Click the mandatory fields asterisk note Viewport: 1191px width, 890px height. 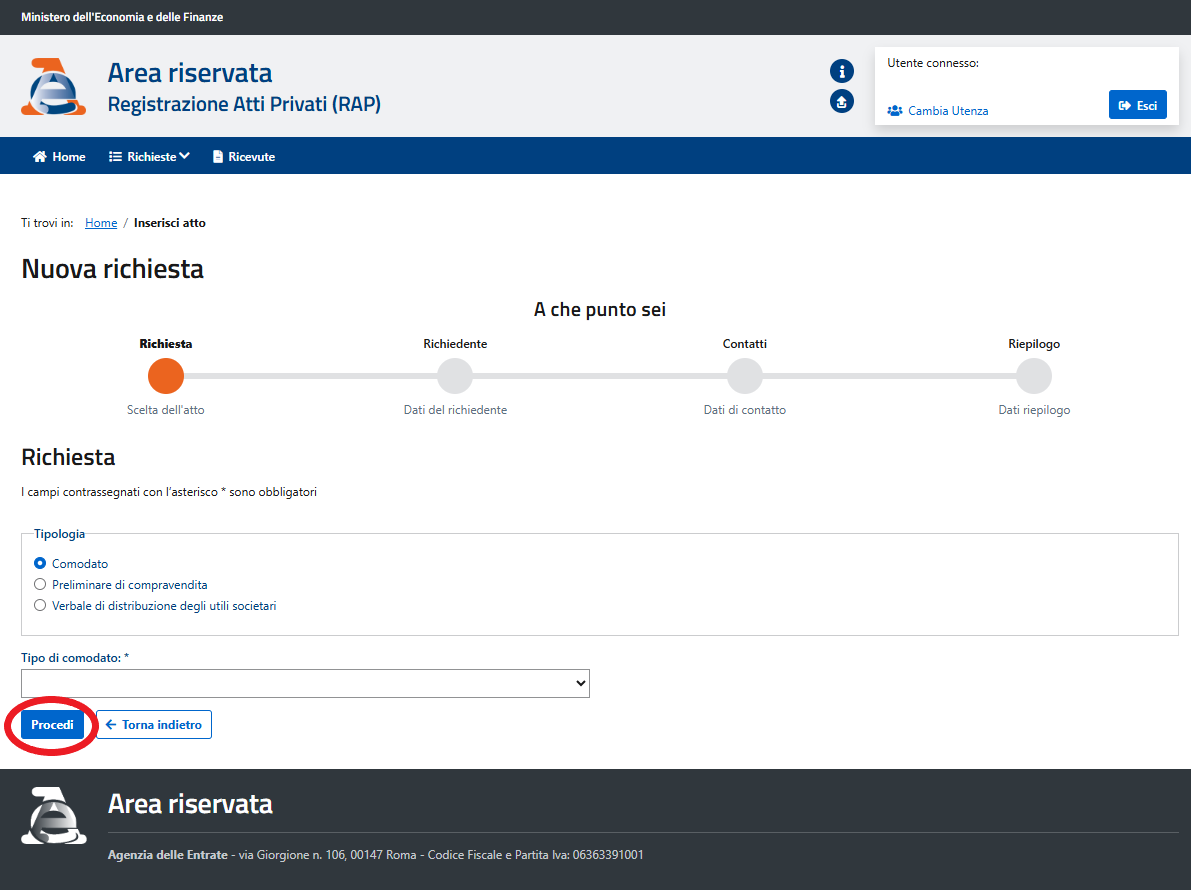coord(169,492)
